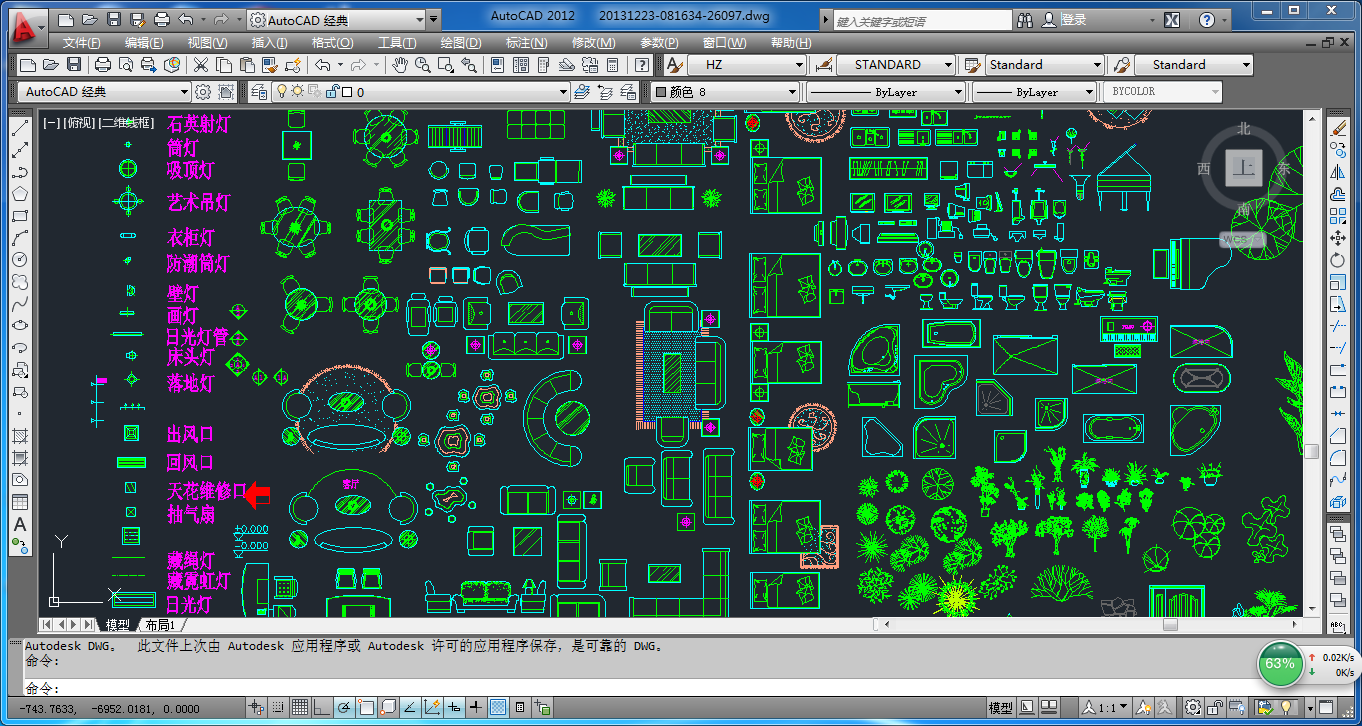
Task: Open the HZ text style dropdown
Action: (x=747, y=65)
